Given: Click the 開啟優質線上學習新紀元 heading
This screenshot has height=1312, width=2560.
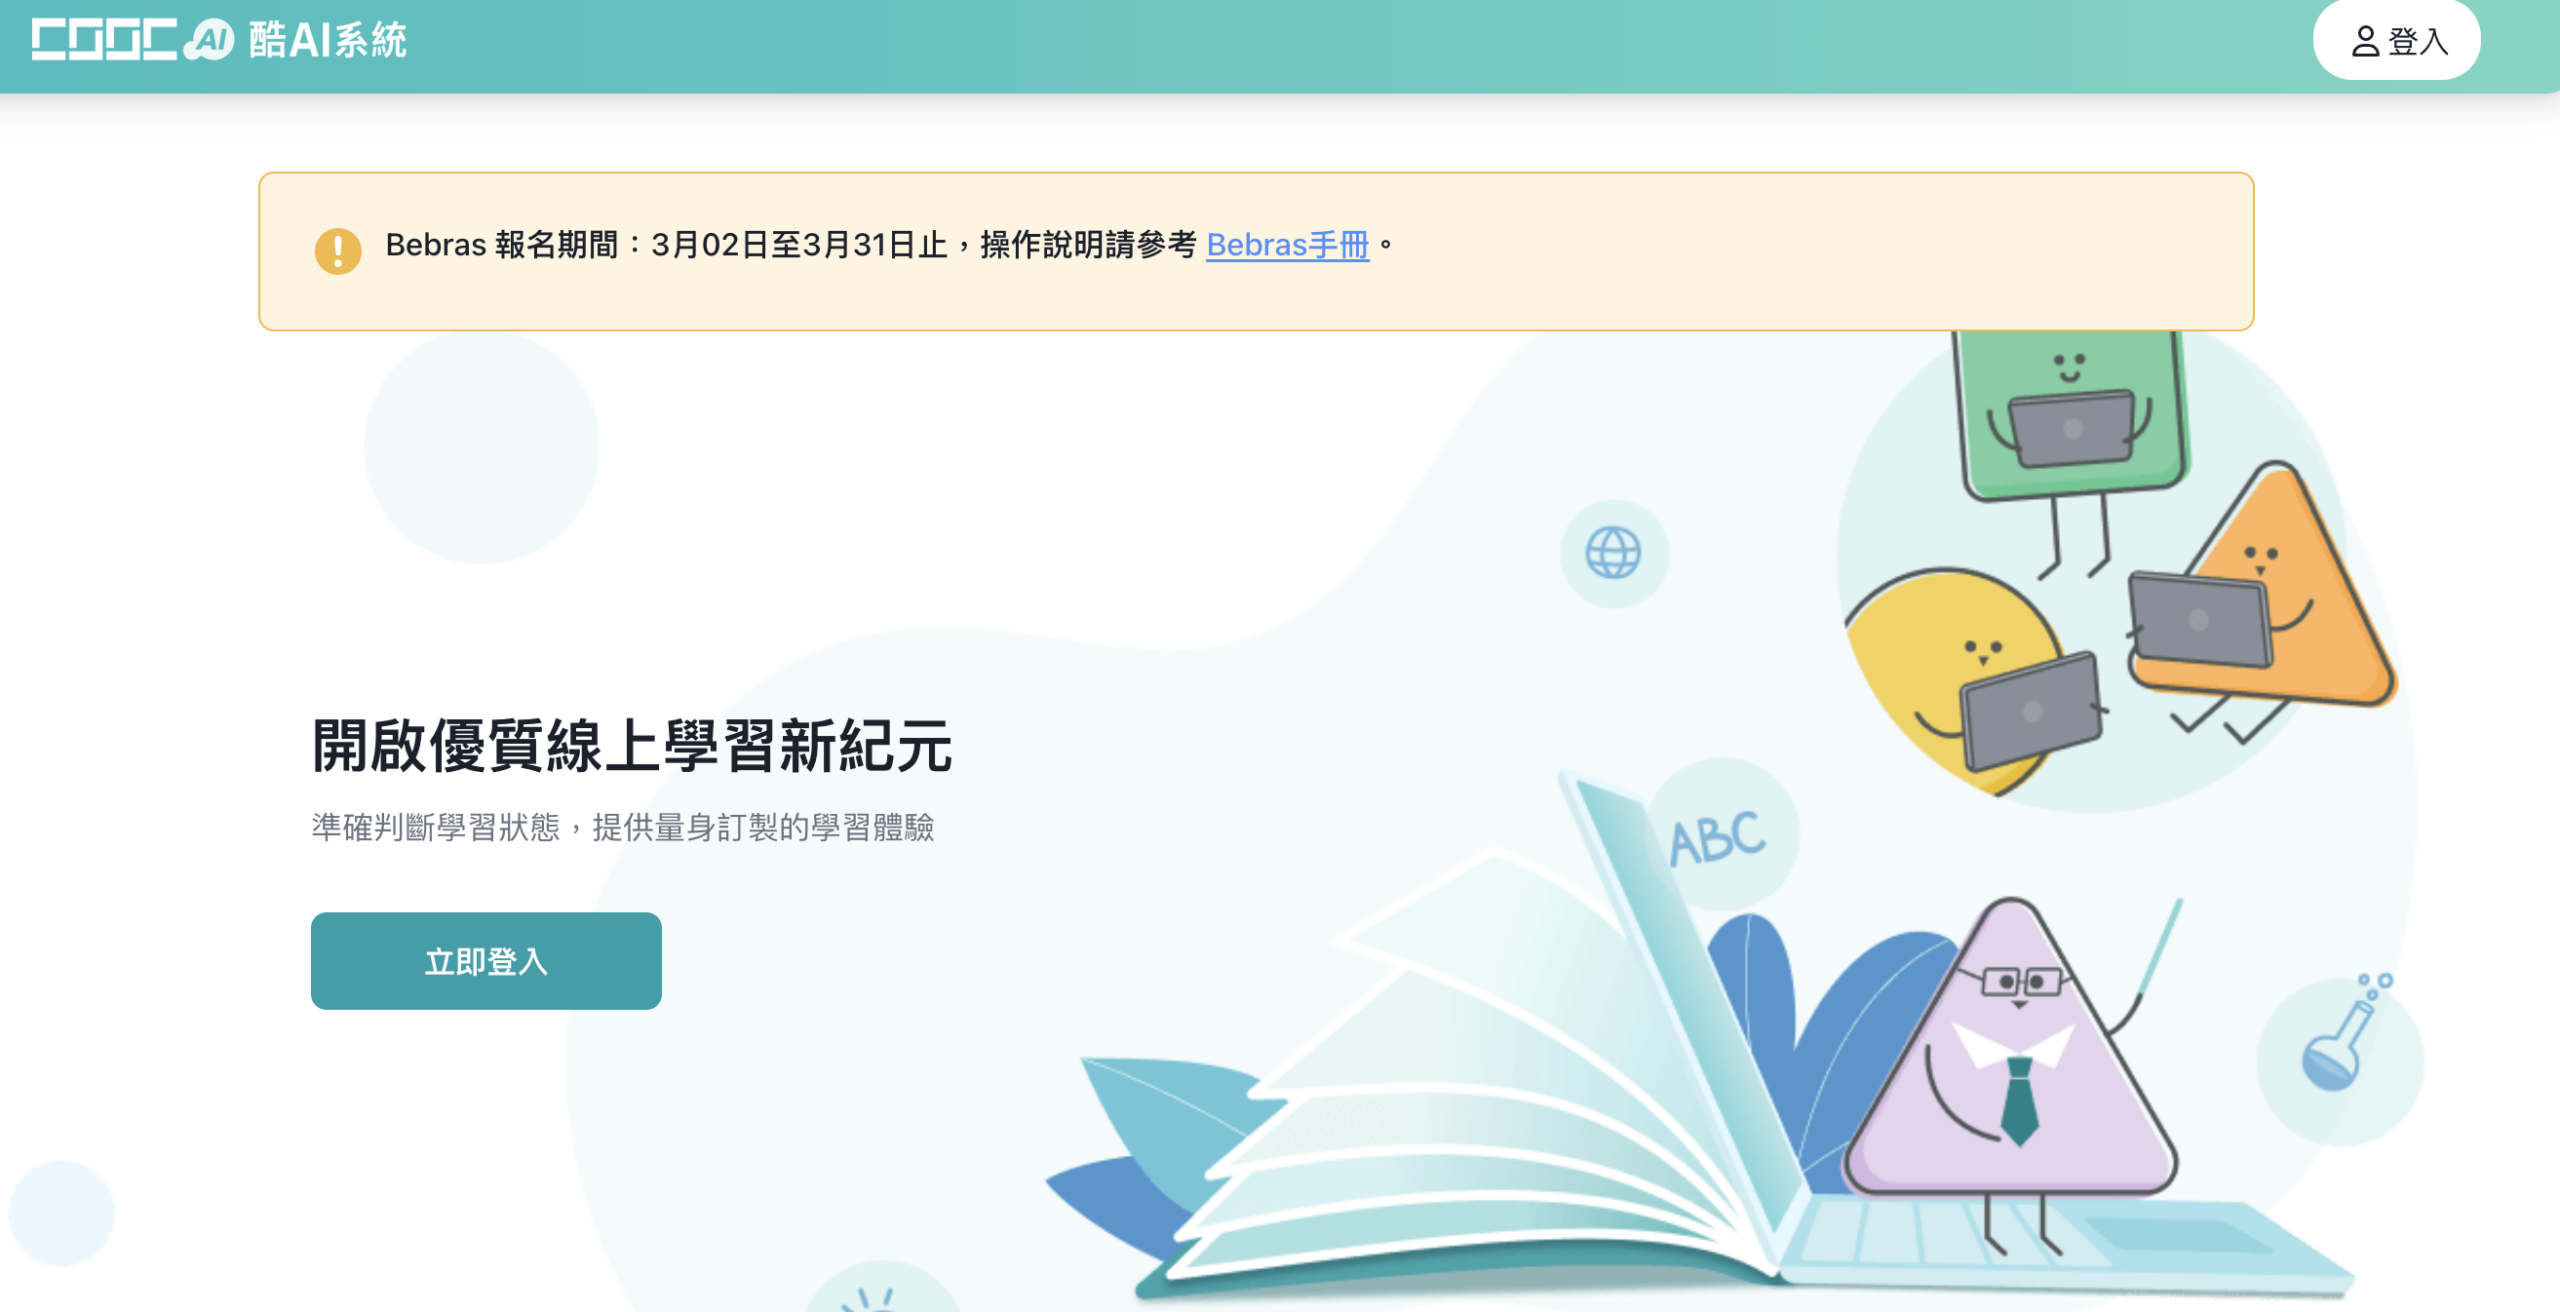Looking at the screenshot, I should [x=632, y=746].
